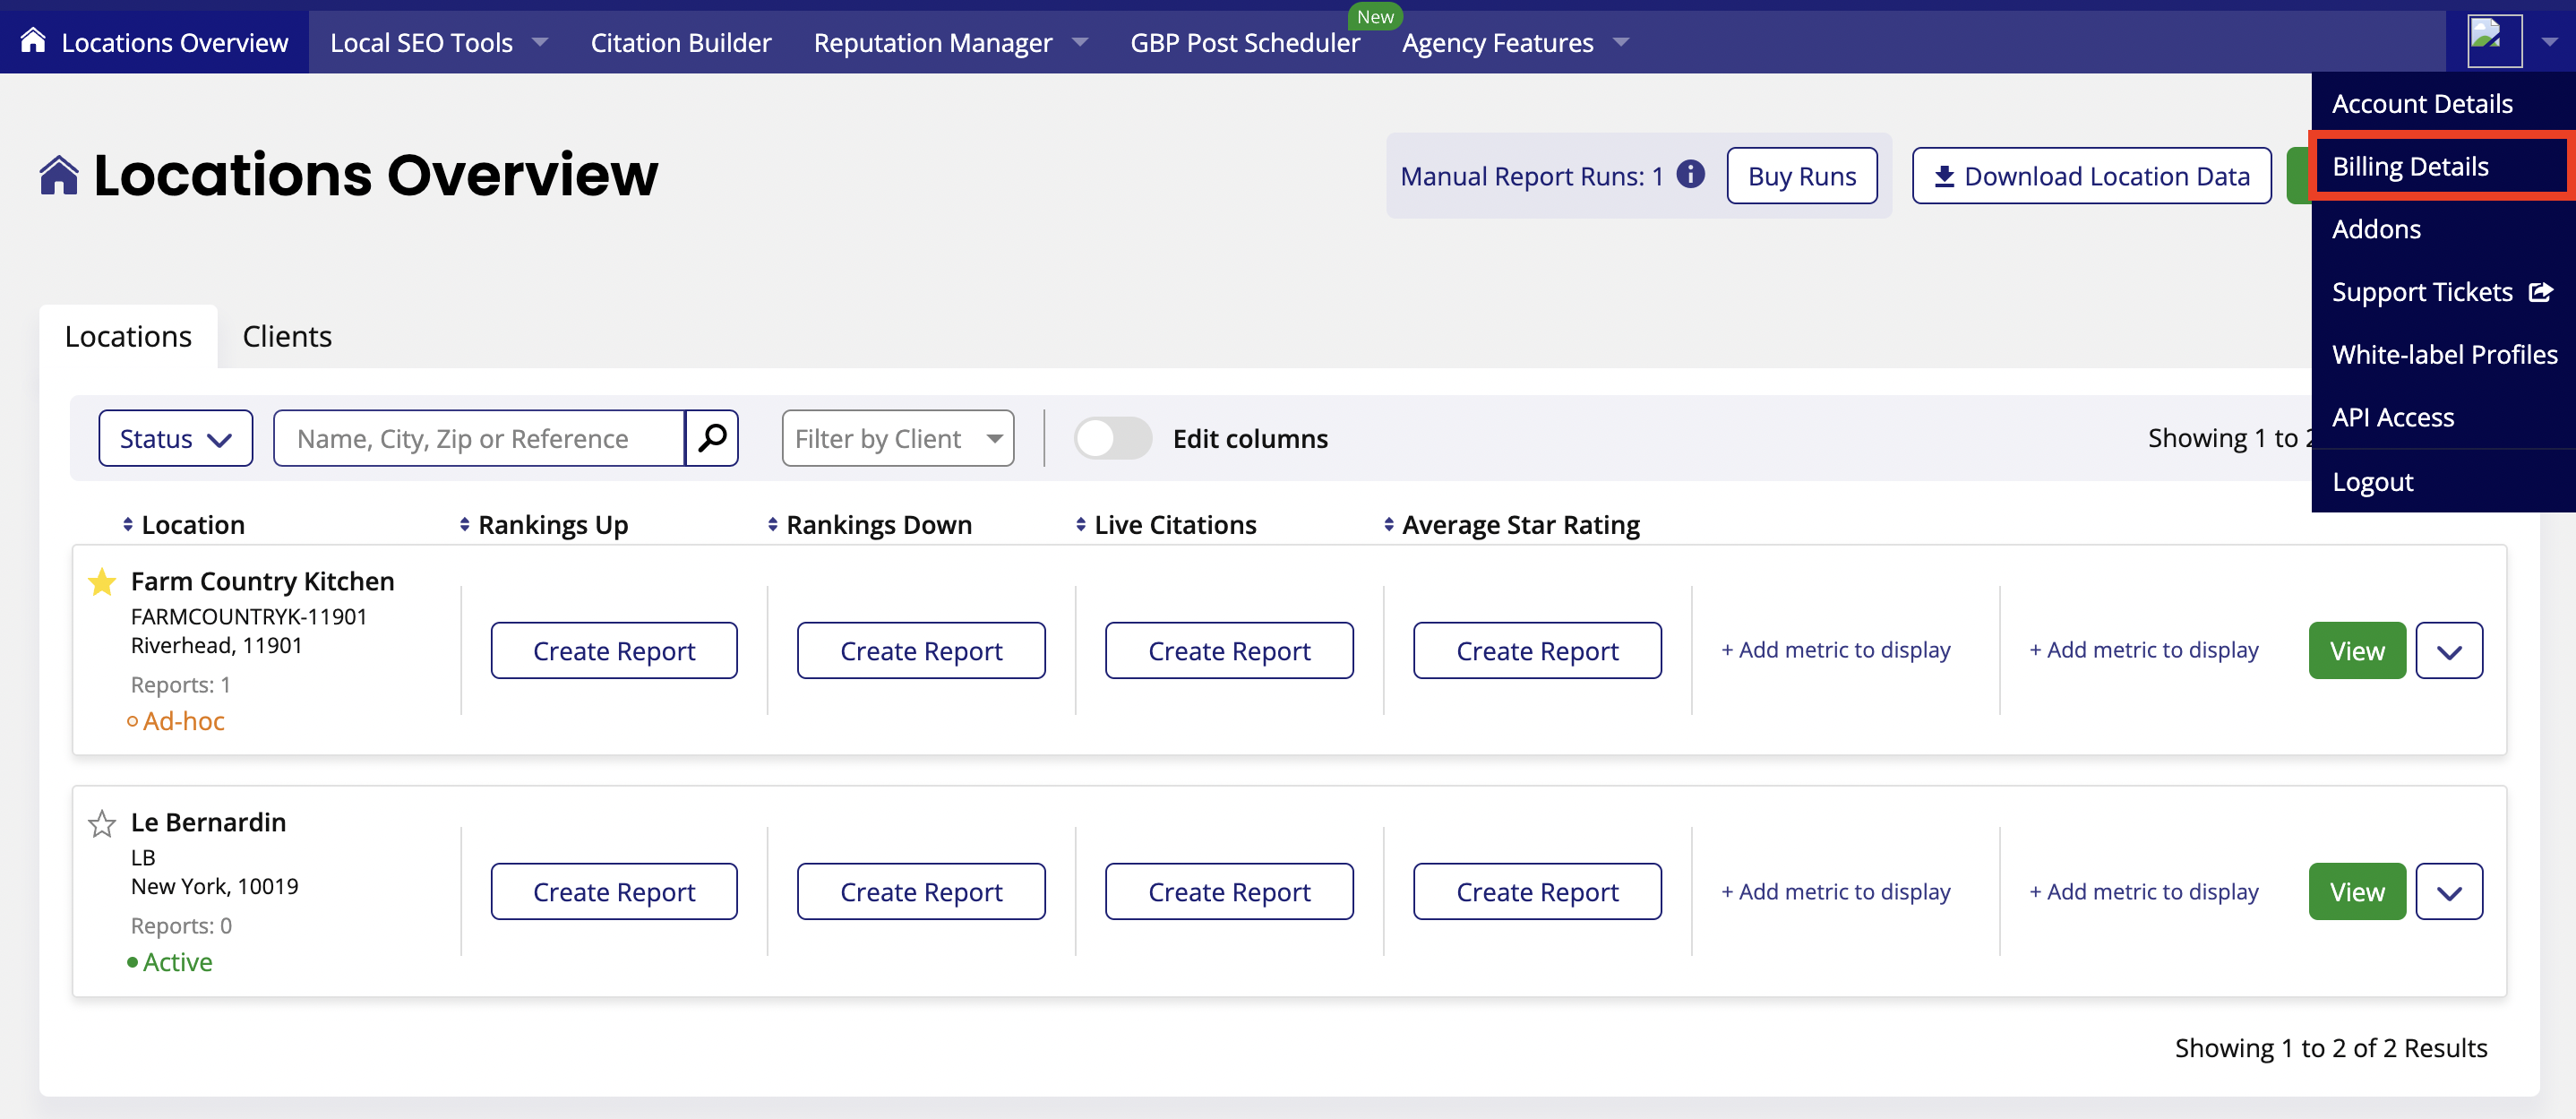Click the info icon next to Manual Report Runs
Viewport: 2576px width, 1119px height.
1690,174
